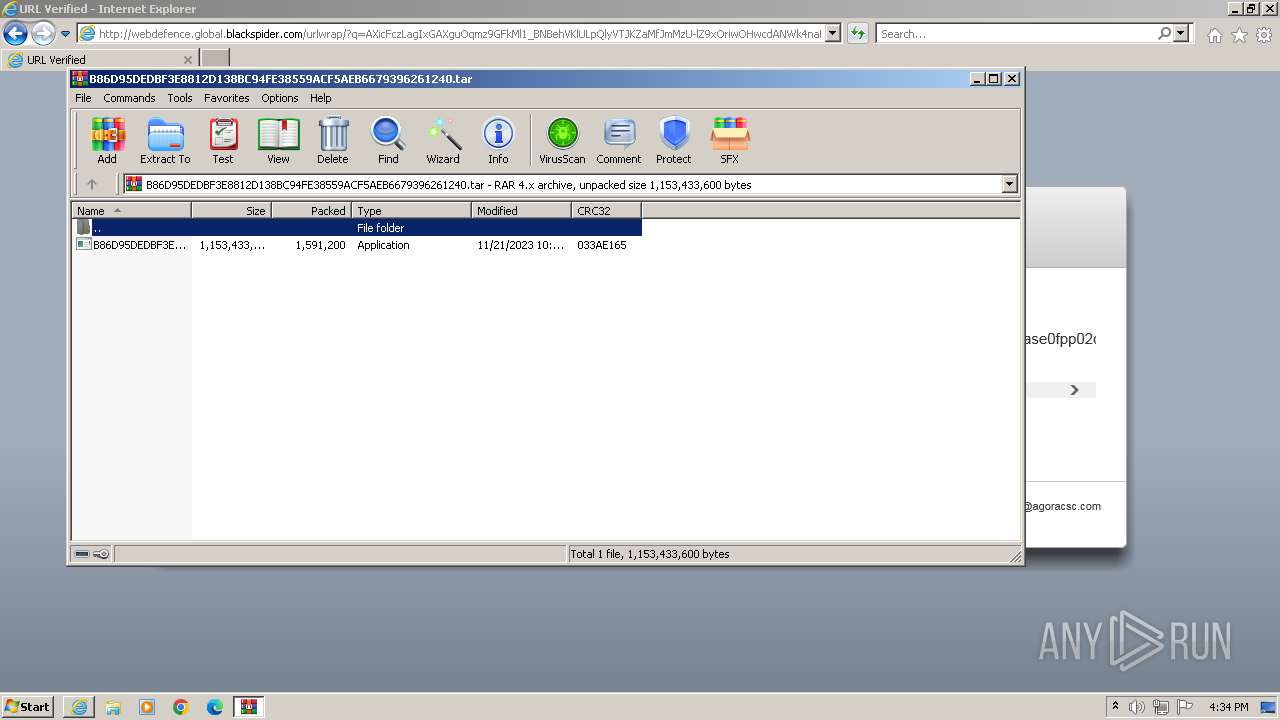
Task: Open the Windows Start menu
Action: [x=27, y=706]
